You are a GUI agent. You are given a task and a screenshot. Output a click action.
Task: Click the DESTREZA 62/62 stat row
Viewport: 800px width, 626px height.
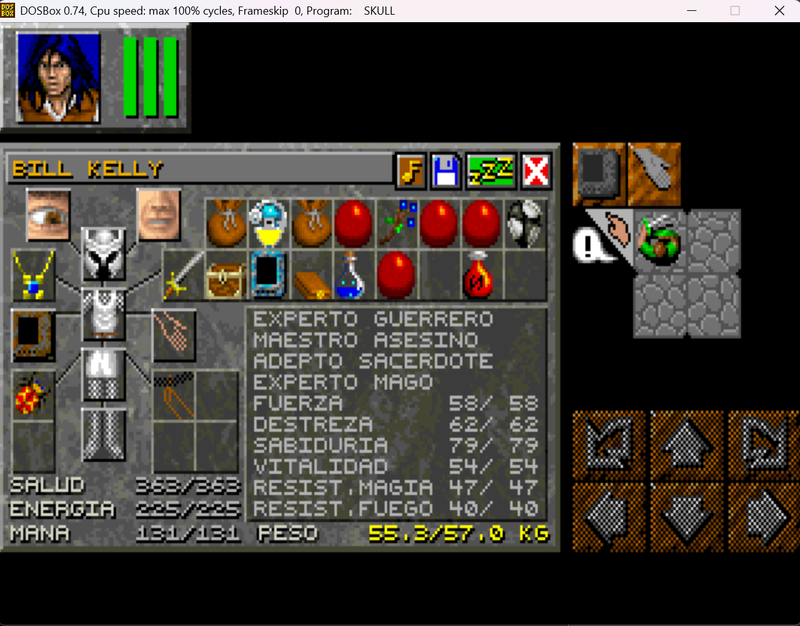pyautogui.click(x=396, y=424)
